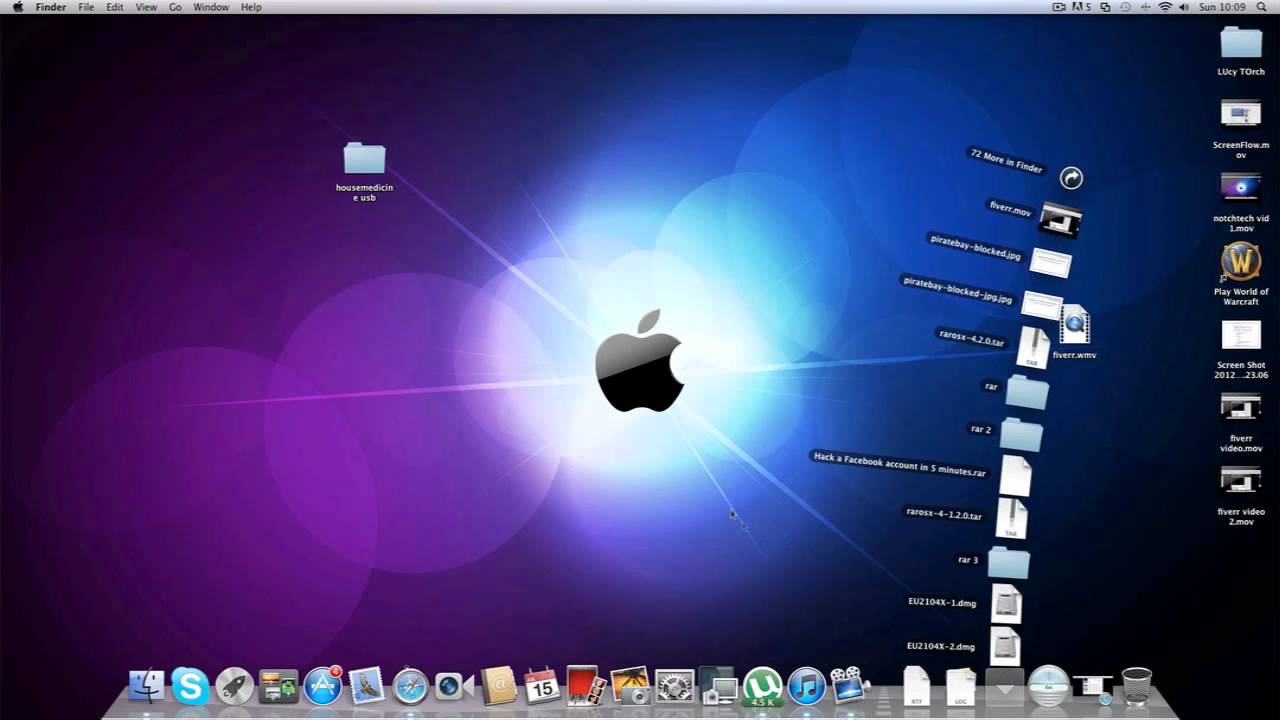1280x720 pixels.
Task: Click the Adobe updater menu bar icon
Action: (x=1081, y=7)
